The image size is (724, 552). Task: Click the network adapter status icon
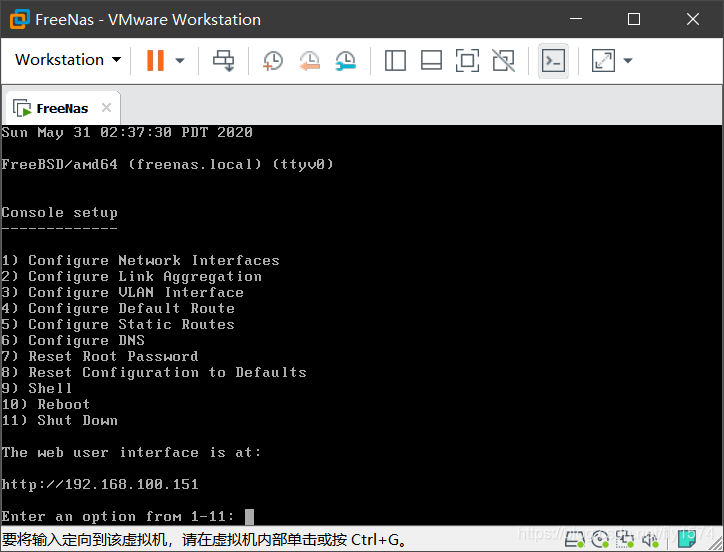click(x=625, y=539)
